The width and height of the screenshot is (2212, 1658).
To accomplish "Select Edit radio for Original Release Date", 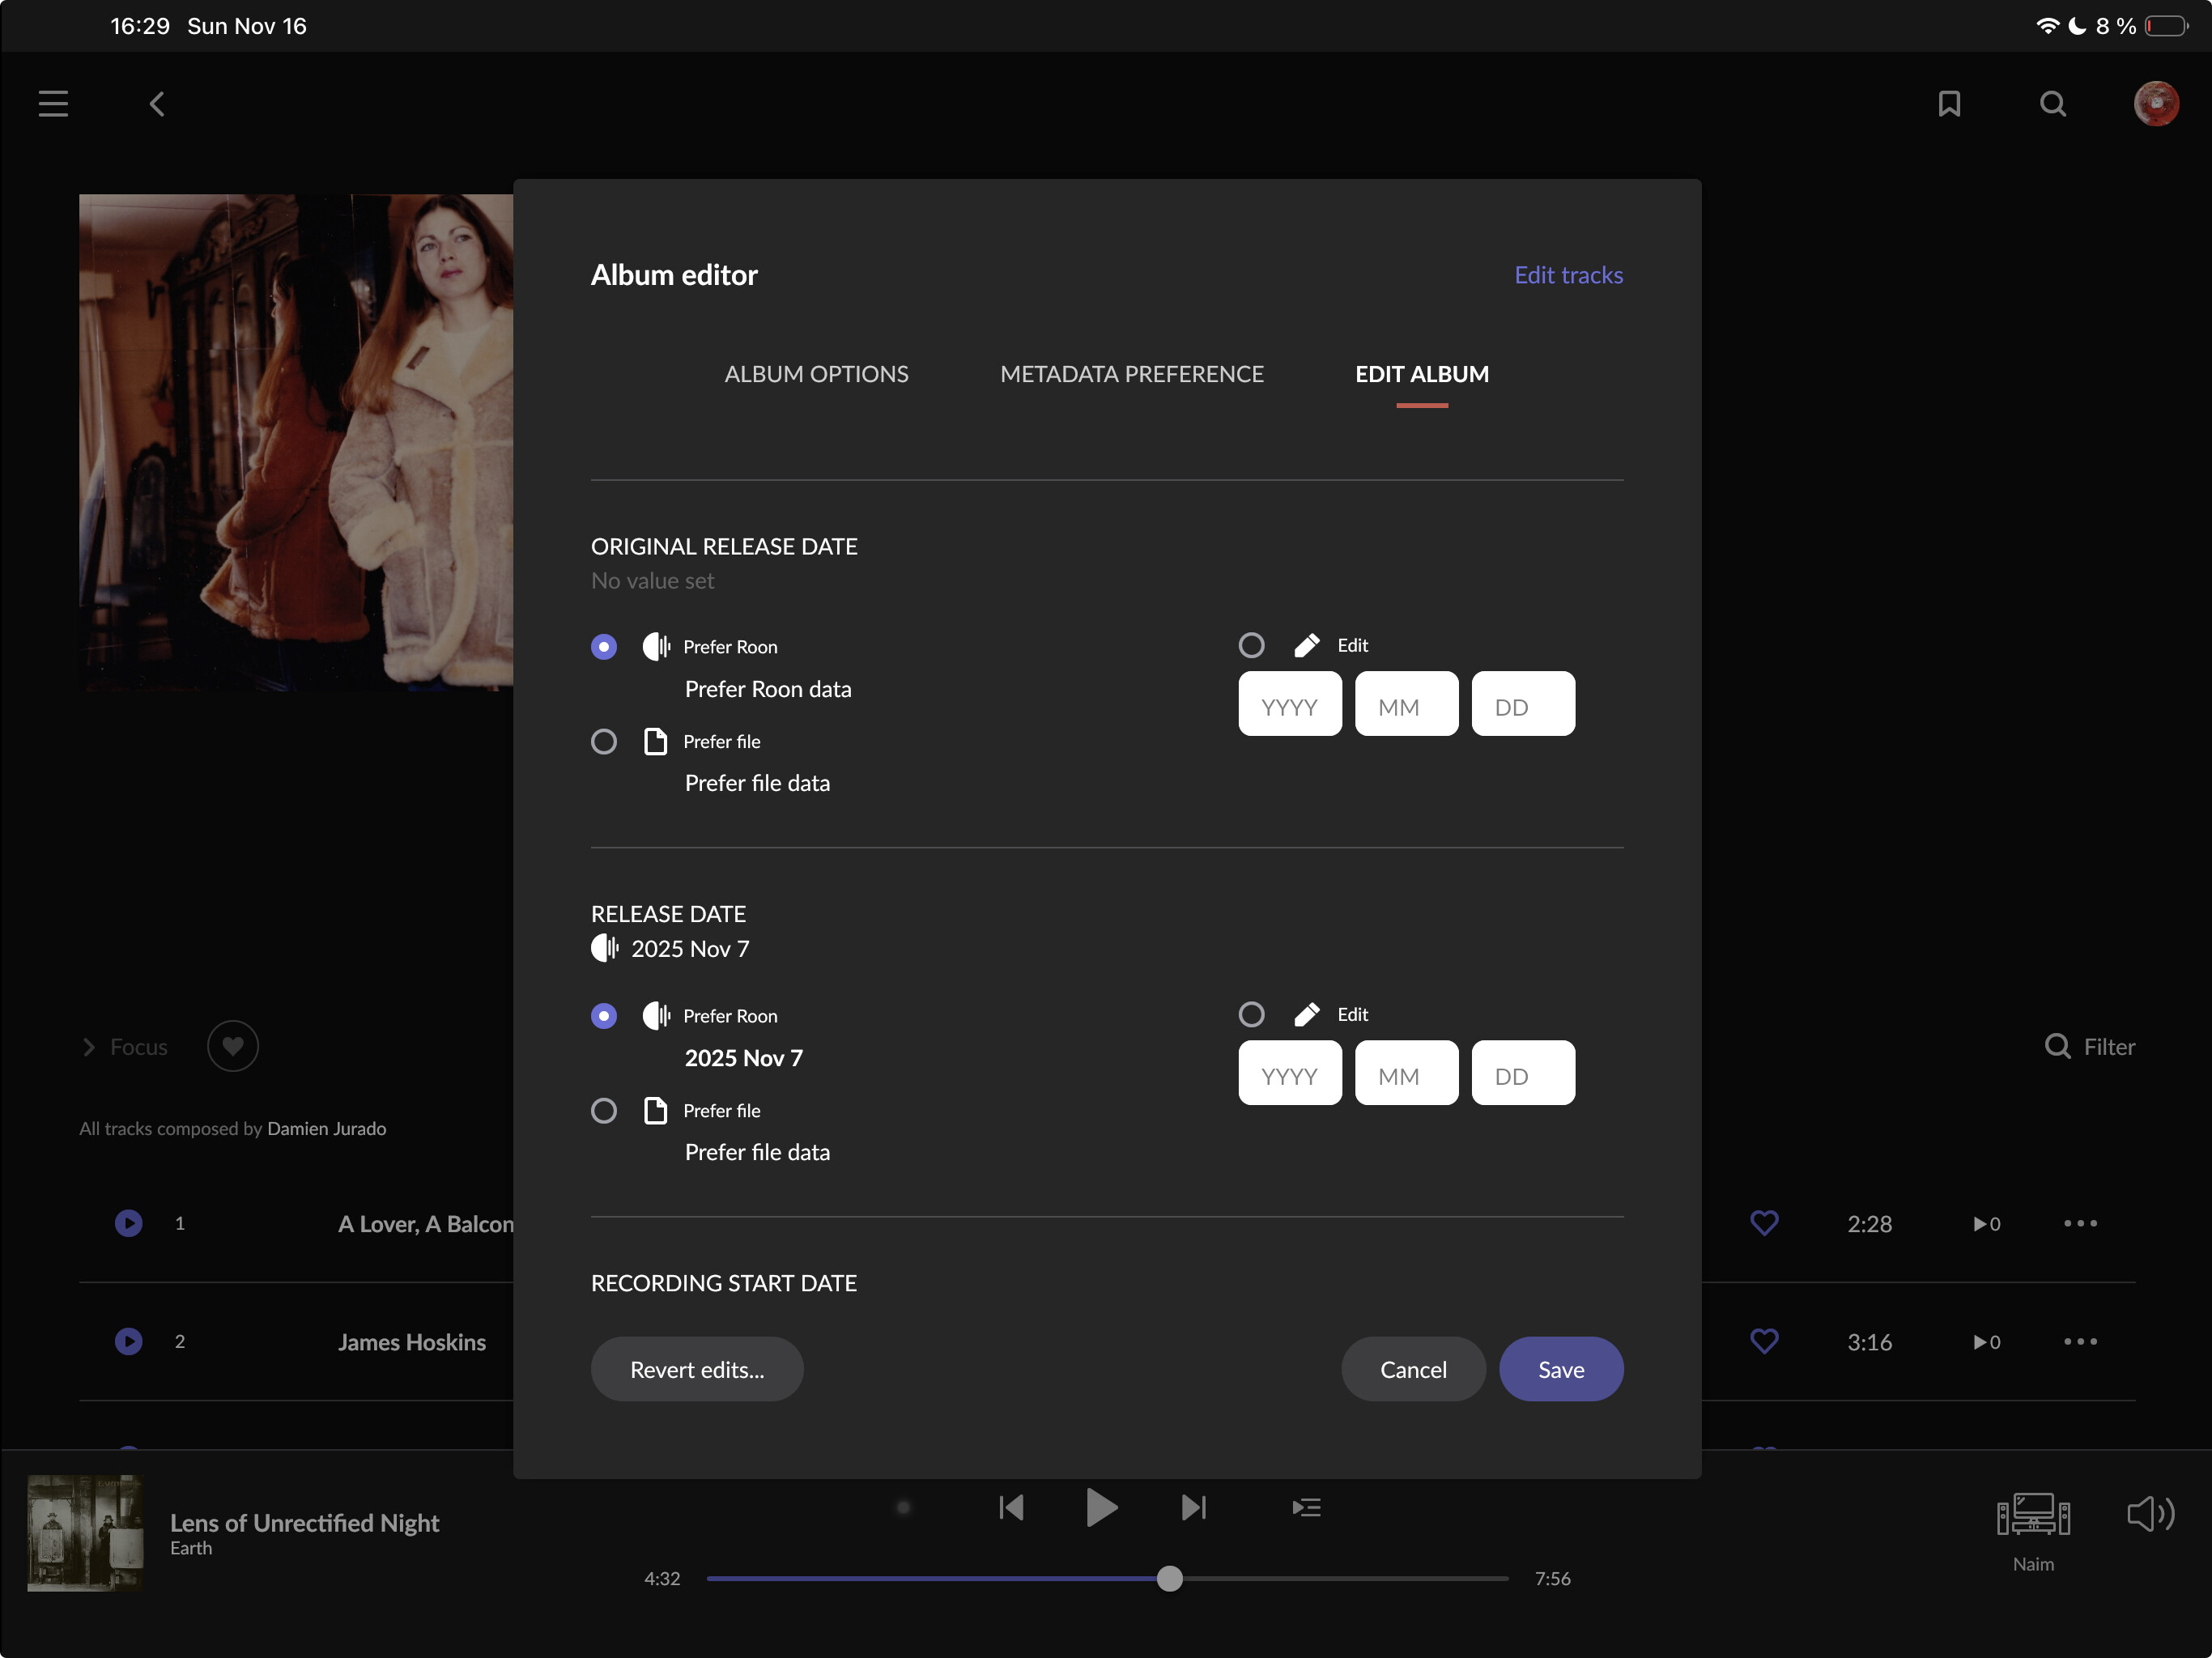I will tap(1251, 646).
